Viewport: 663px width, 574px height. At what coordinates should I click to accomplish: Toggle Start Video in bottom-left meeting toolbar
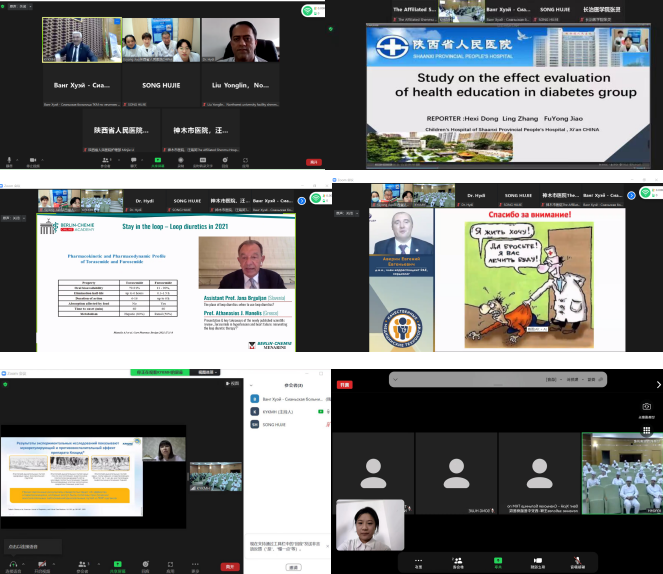pyautogui.click(x=40, y=562)
